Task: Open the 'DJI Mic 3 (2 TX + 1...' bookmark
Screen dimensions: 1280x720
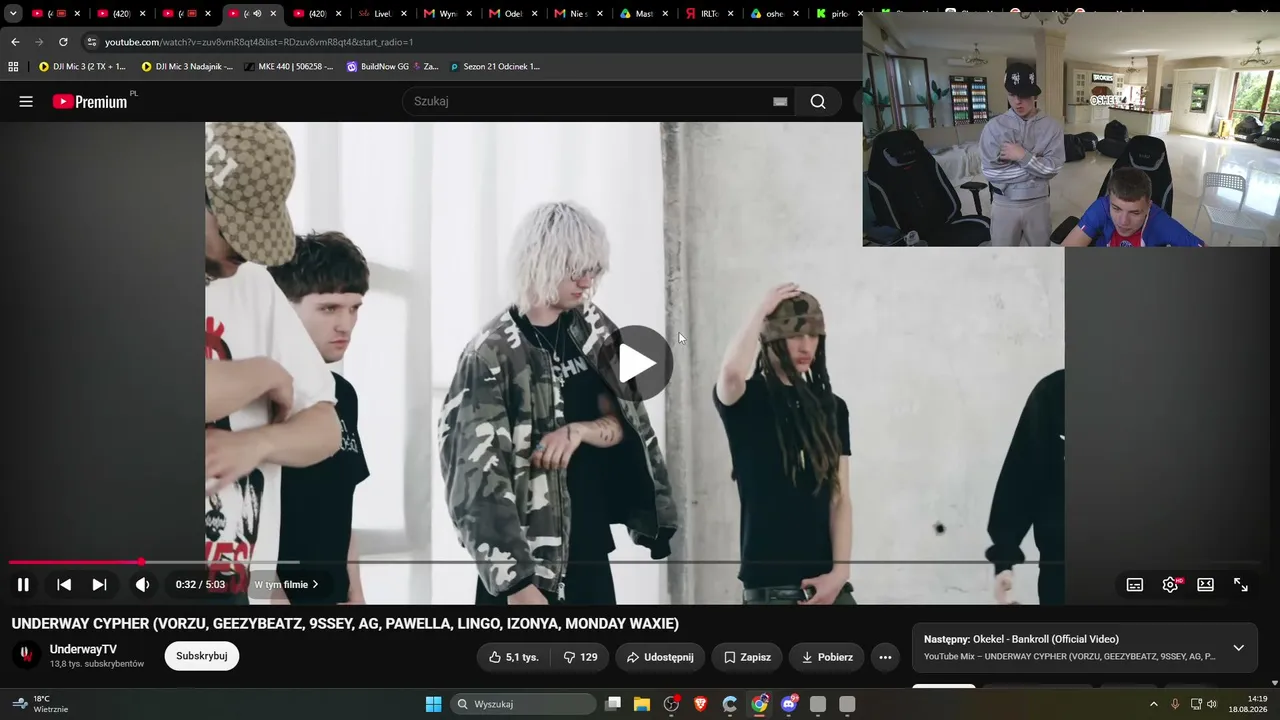Action: click(82, 67)
